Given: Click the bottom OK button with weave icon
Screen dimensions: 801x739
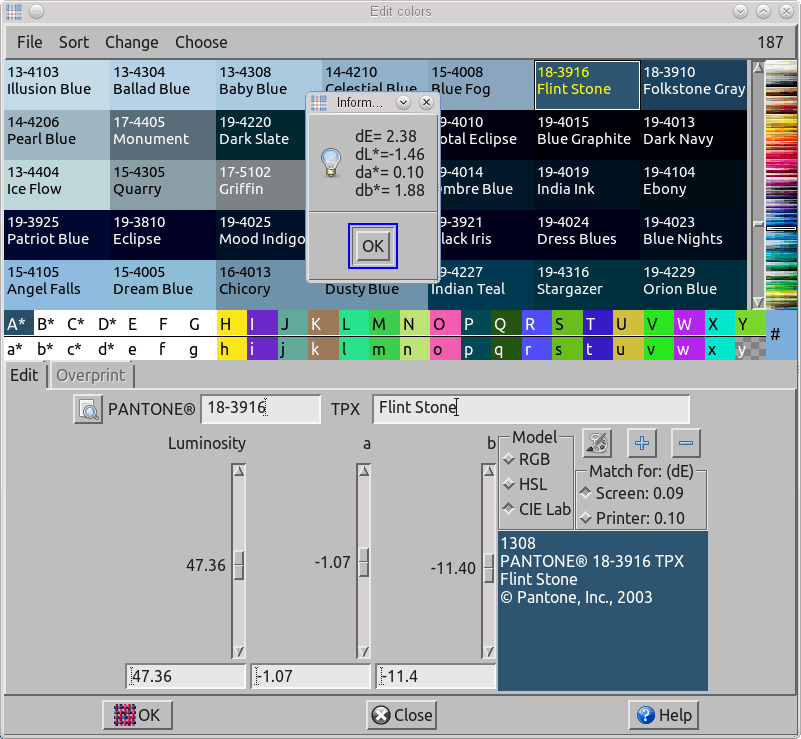Looking at the screenshot, I should 137,715.
